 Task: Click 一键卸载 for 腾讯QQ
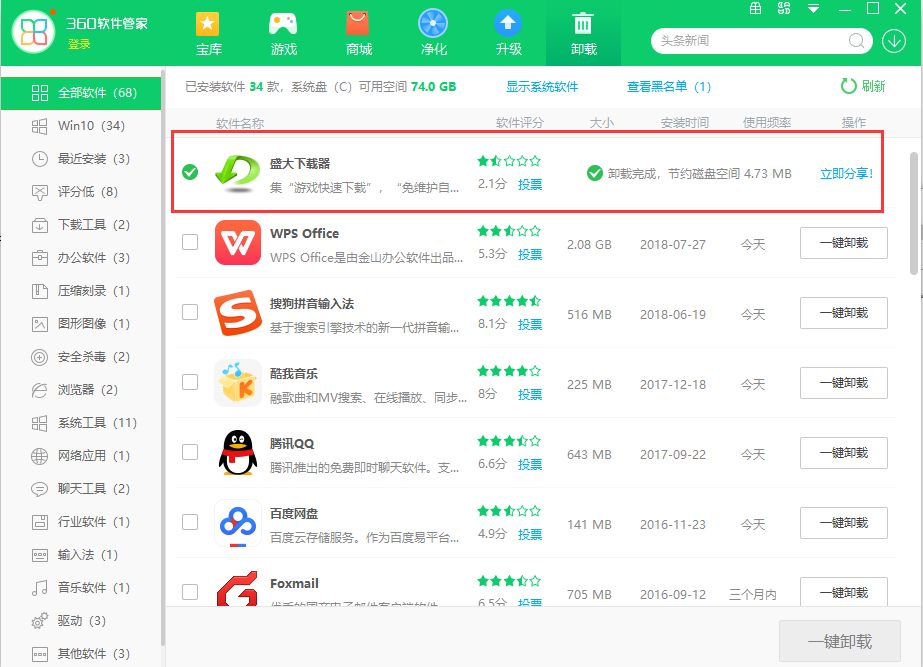(x=844, y=453)
